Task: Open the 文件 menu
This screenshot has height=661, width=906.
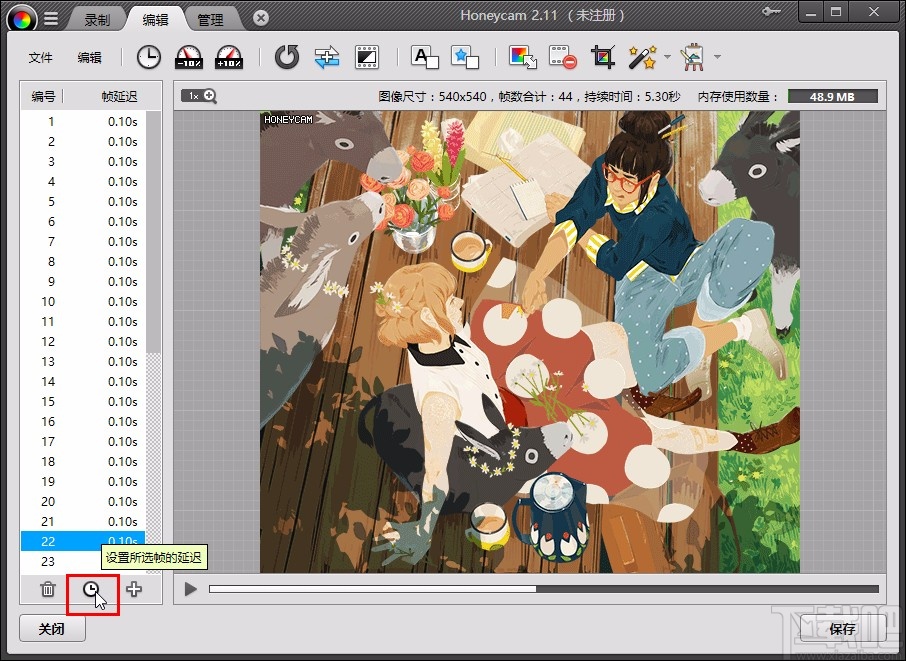Action: pos(40,57)
